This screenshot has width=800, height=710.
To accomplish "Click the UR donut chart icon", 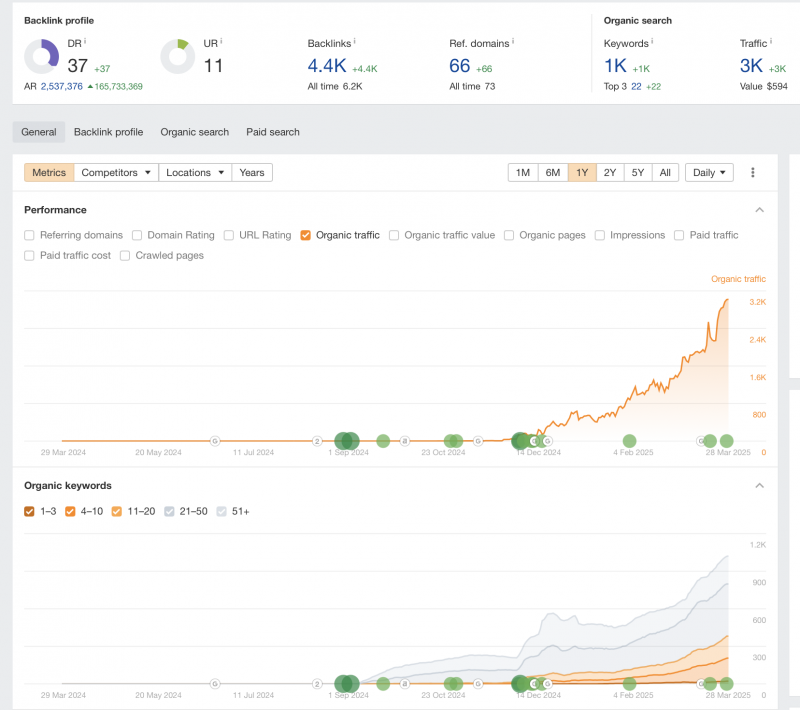I will [x=177, y=56].
